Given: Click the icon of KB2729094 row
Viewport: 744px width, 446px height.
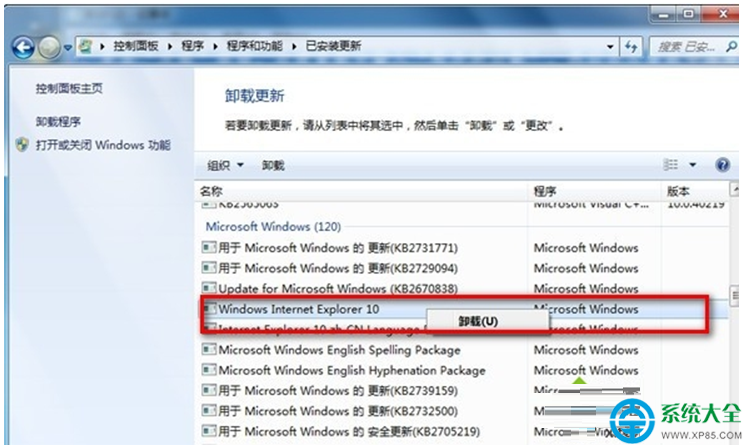Looking at the screenshot, I should [x=209, y=268].
